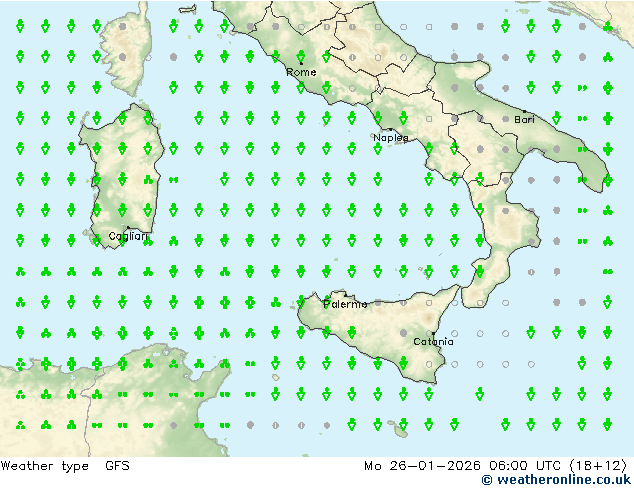Click the Palermo city label

pyautogui.click(x=345, y=304)
